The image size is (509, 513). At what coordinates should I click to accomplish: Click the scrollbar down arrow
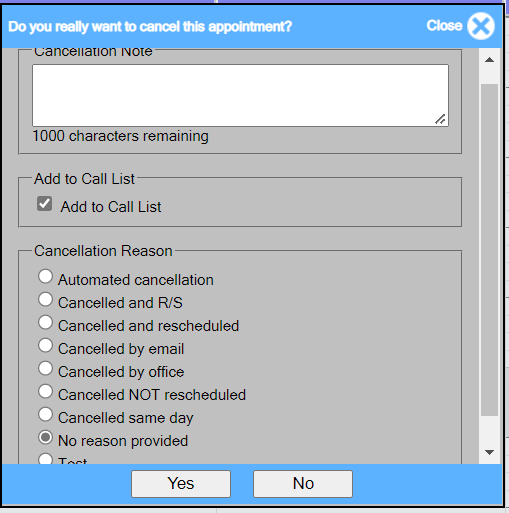pyautogui.click(x=489, y=452)
